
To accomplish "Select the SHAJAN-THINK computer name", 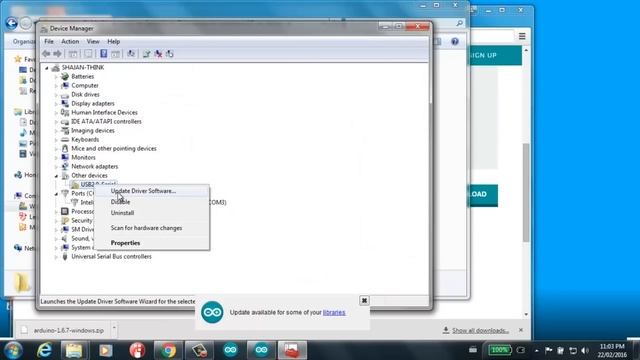I will click(x=82, y=67).
